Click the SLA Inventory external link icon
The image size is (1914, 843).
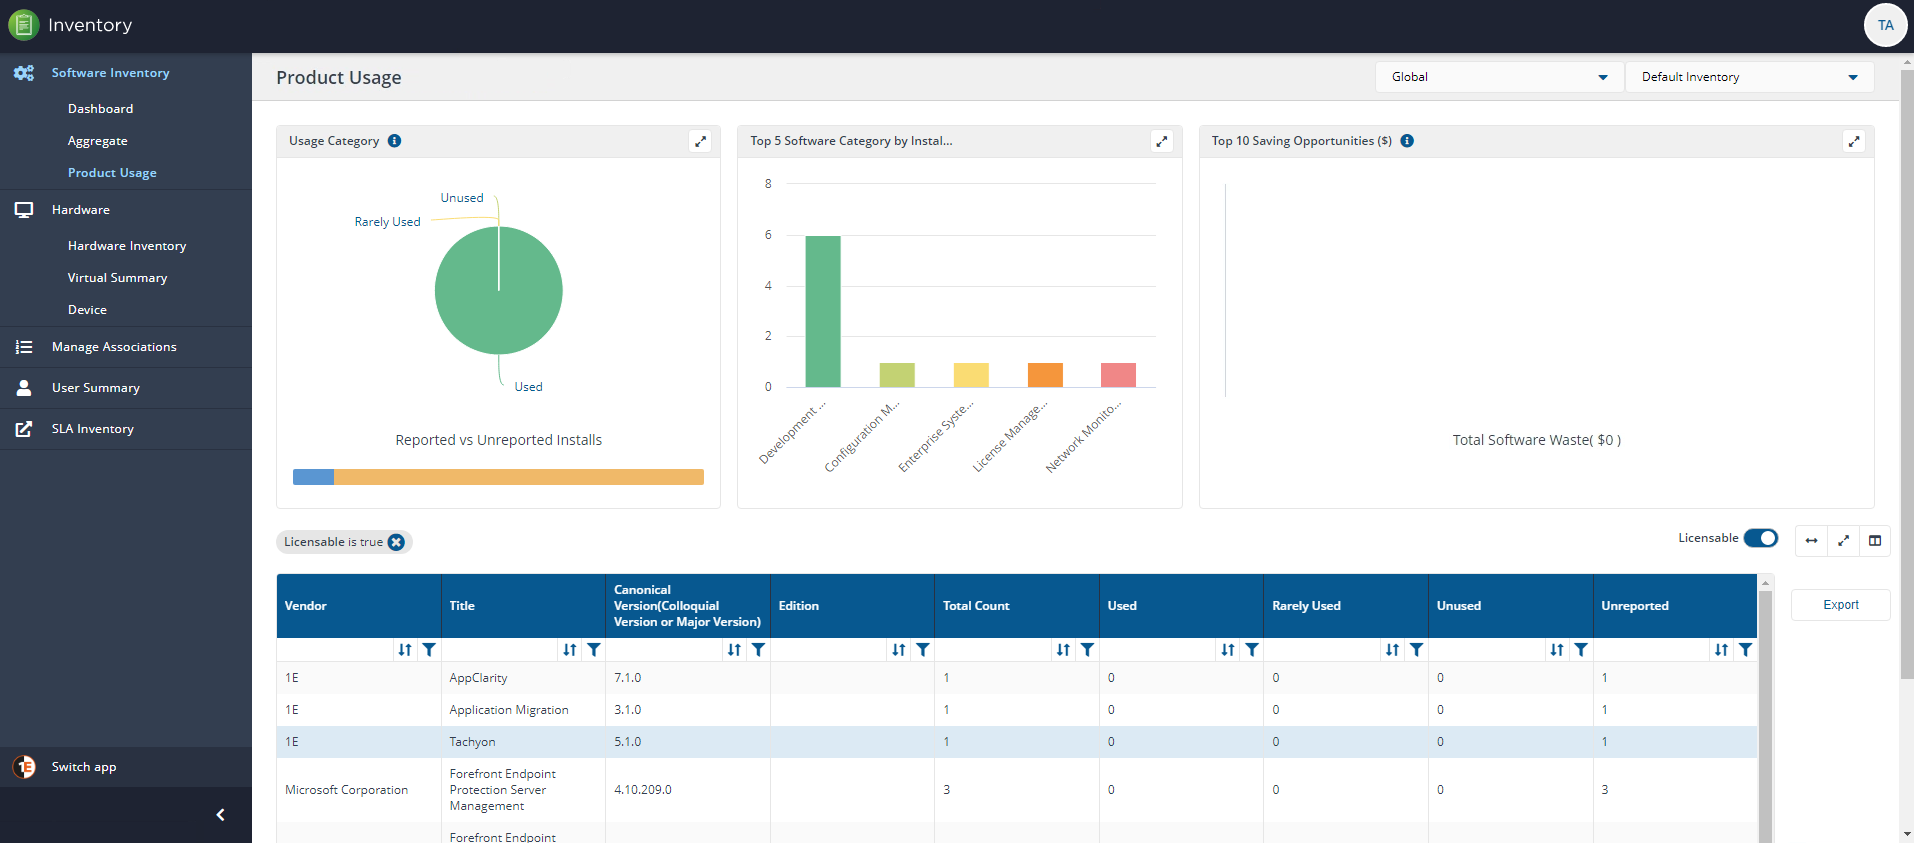coord(24,429)
